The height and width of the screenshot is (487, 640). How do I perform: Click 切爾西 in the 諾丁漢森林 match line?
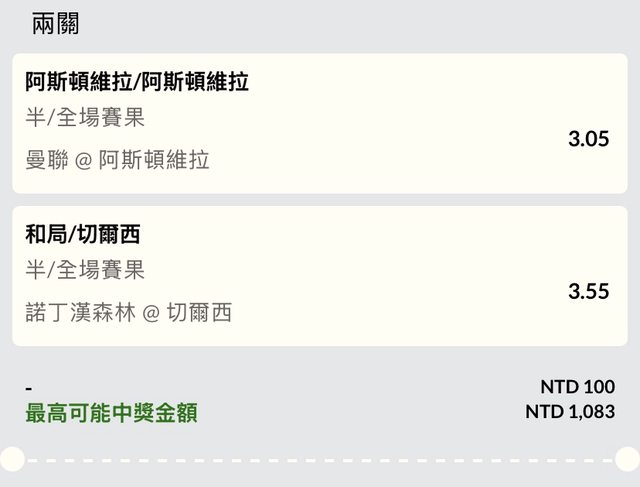pyautogui.click(x=198, y=312)
